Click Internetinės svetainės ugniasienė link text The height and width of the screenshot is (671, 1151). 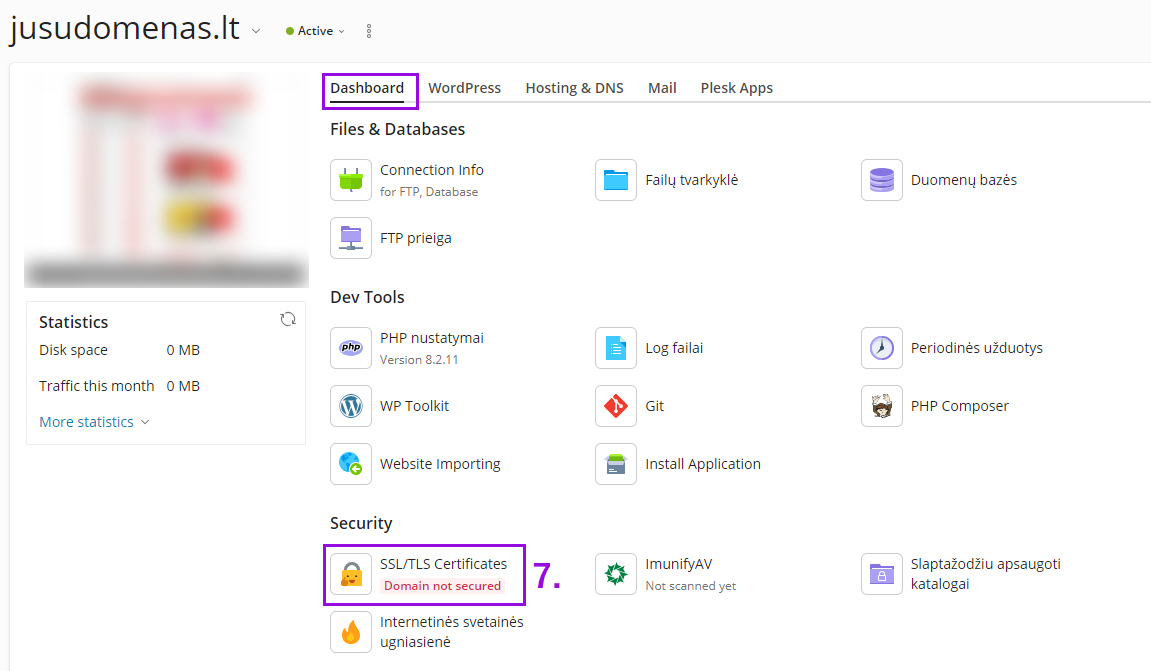click(451, 632)
